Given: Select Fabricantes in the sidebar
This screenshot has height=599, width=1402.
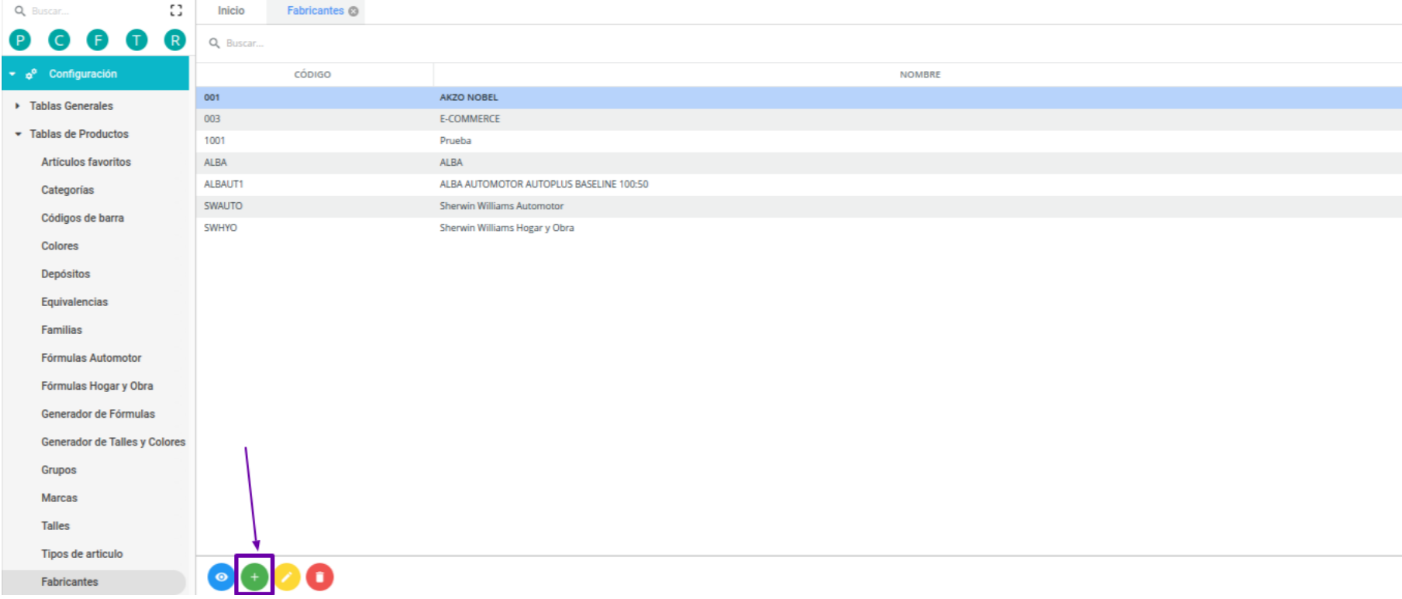Looking at the screenshot, I should tap(70, 582).
